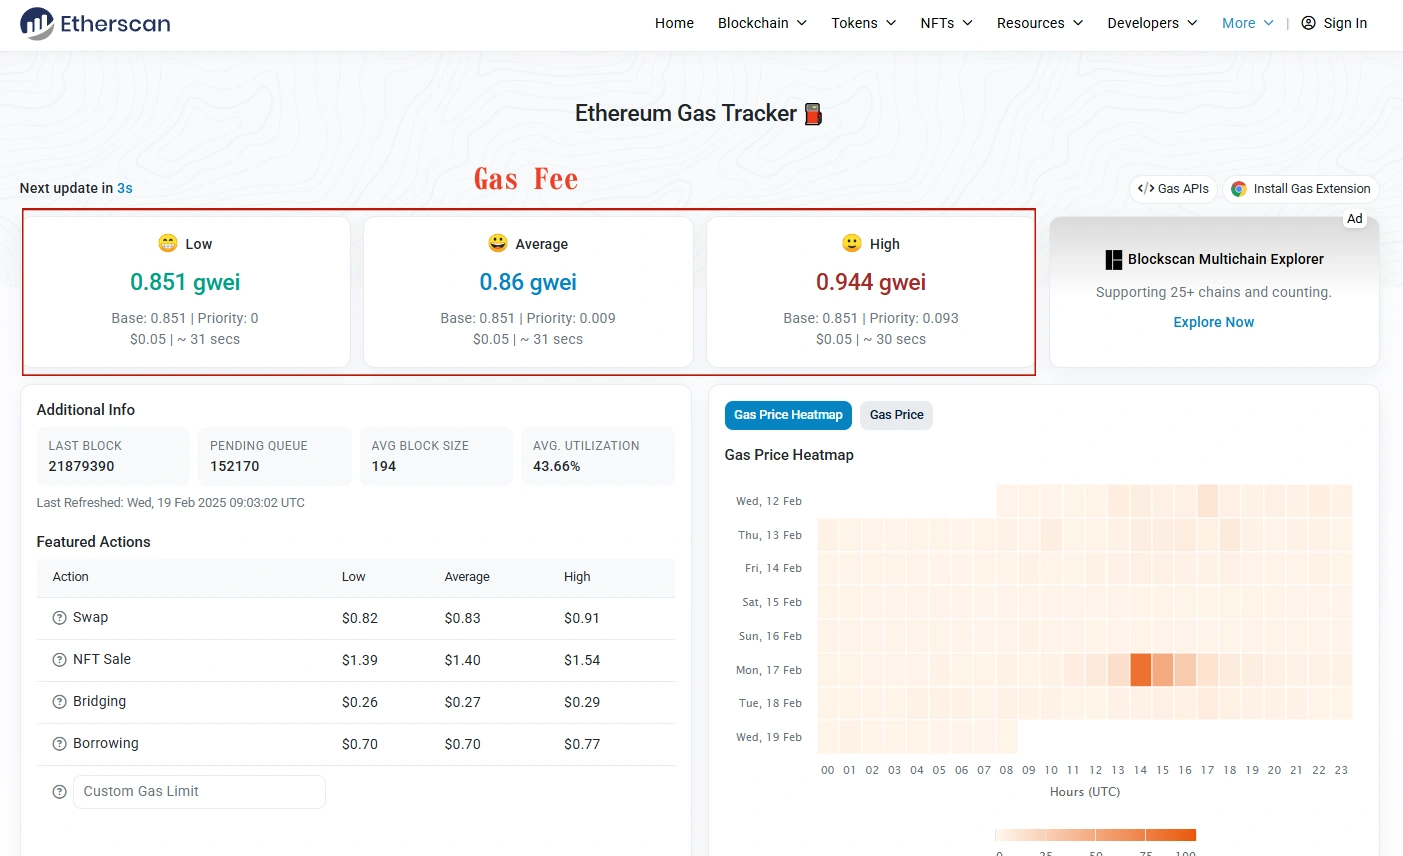
Task: Click the High 0.944 gwei value
Action: pyautogui.click(x=871, y=282)
